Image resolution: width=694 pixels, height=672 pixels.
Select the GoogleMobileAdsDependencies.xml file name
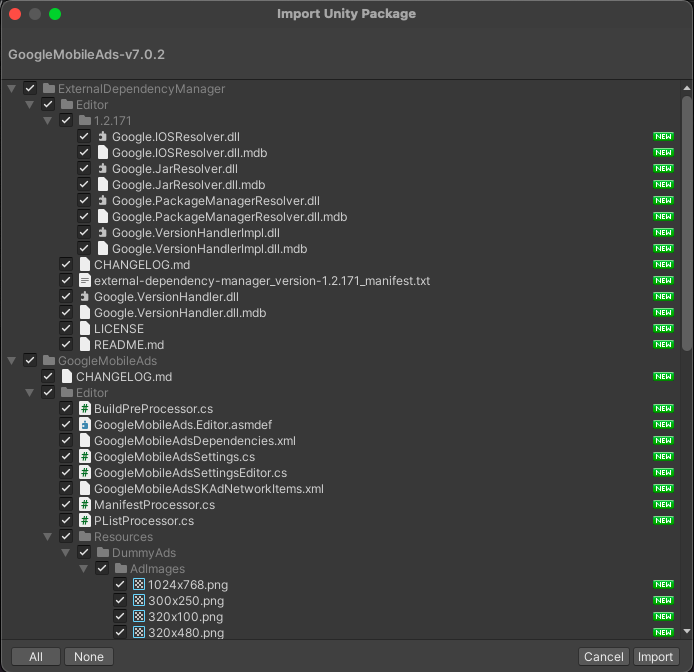[195, 441]
